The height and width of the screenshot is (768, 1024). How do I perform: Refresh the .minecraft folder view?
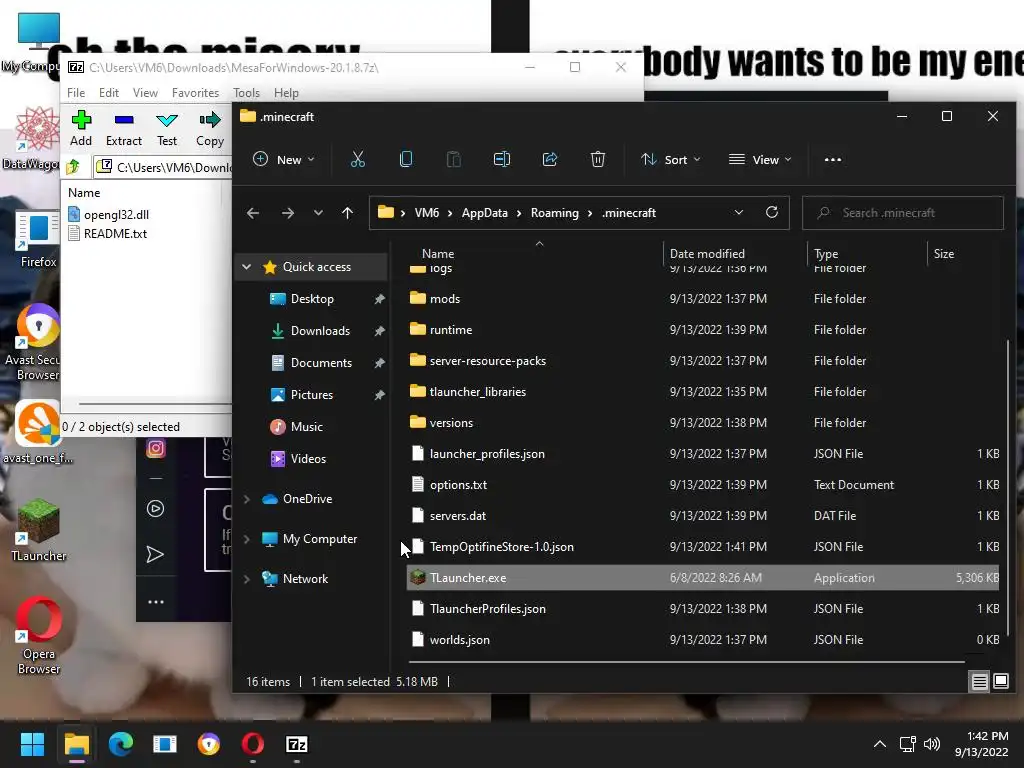(771, 212)
